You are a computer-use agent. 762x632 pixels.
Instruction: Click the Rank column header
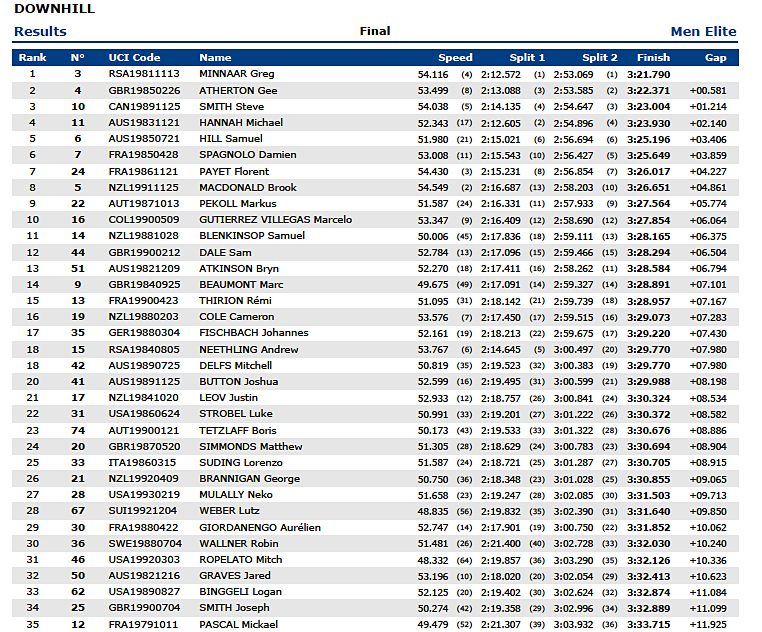click(32, 58)
